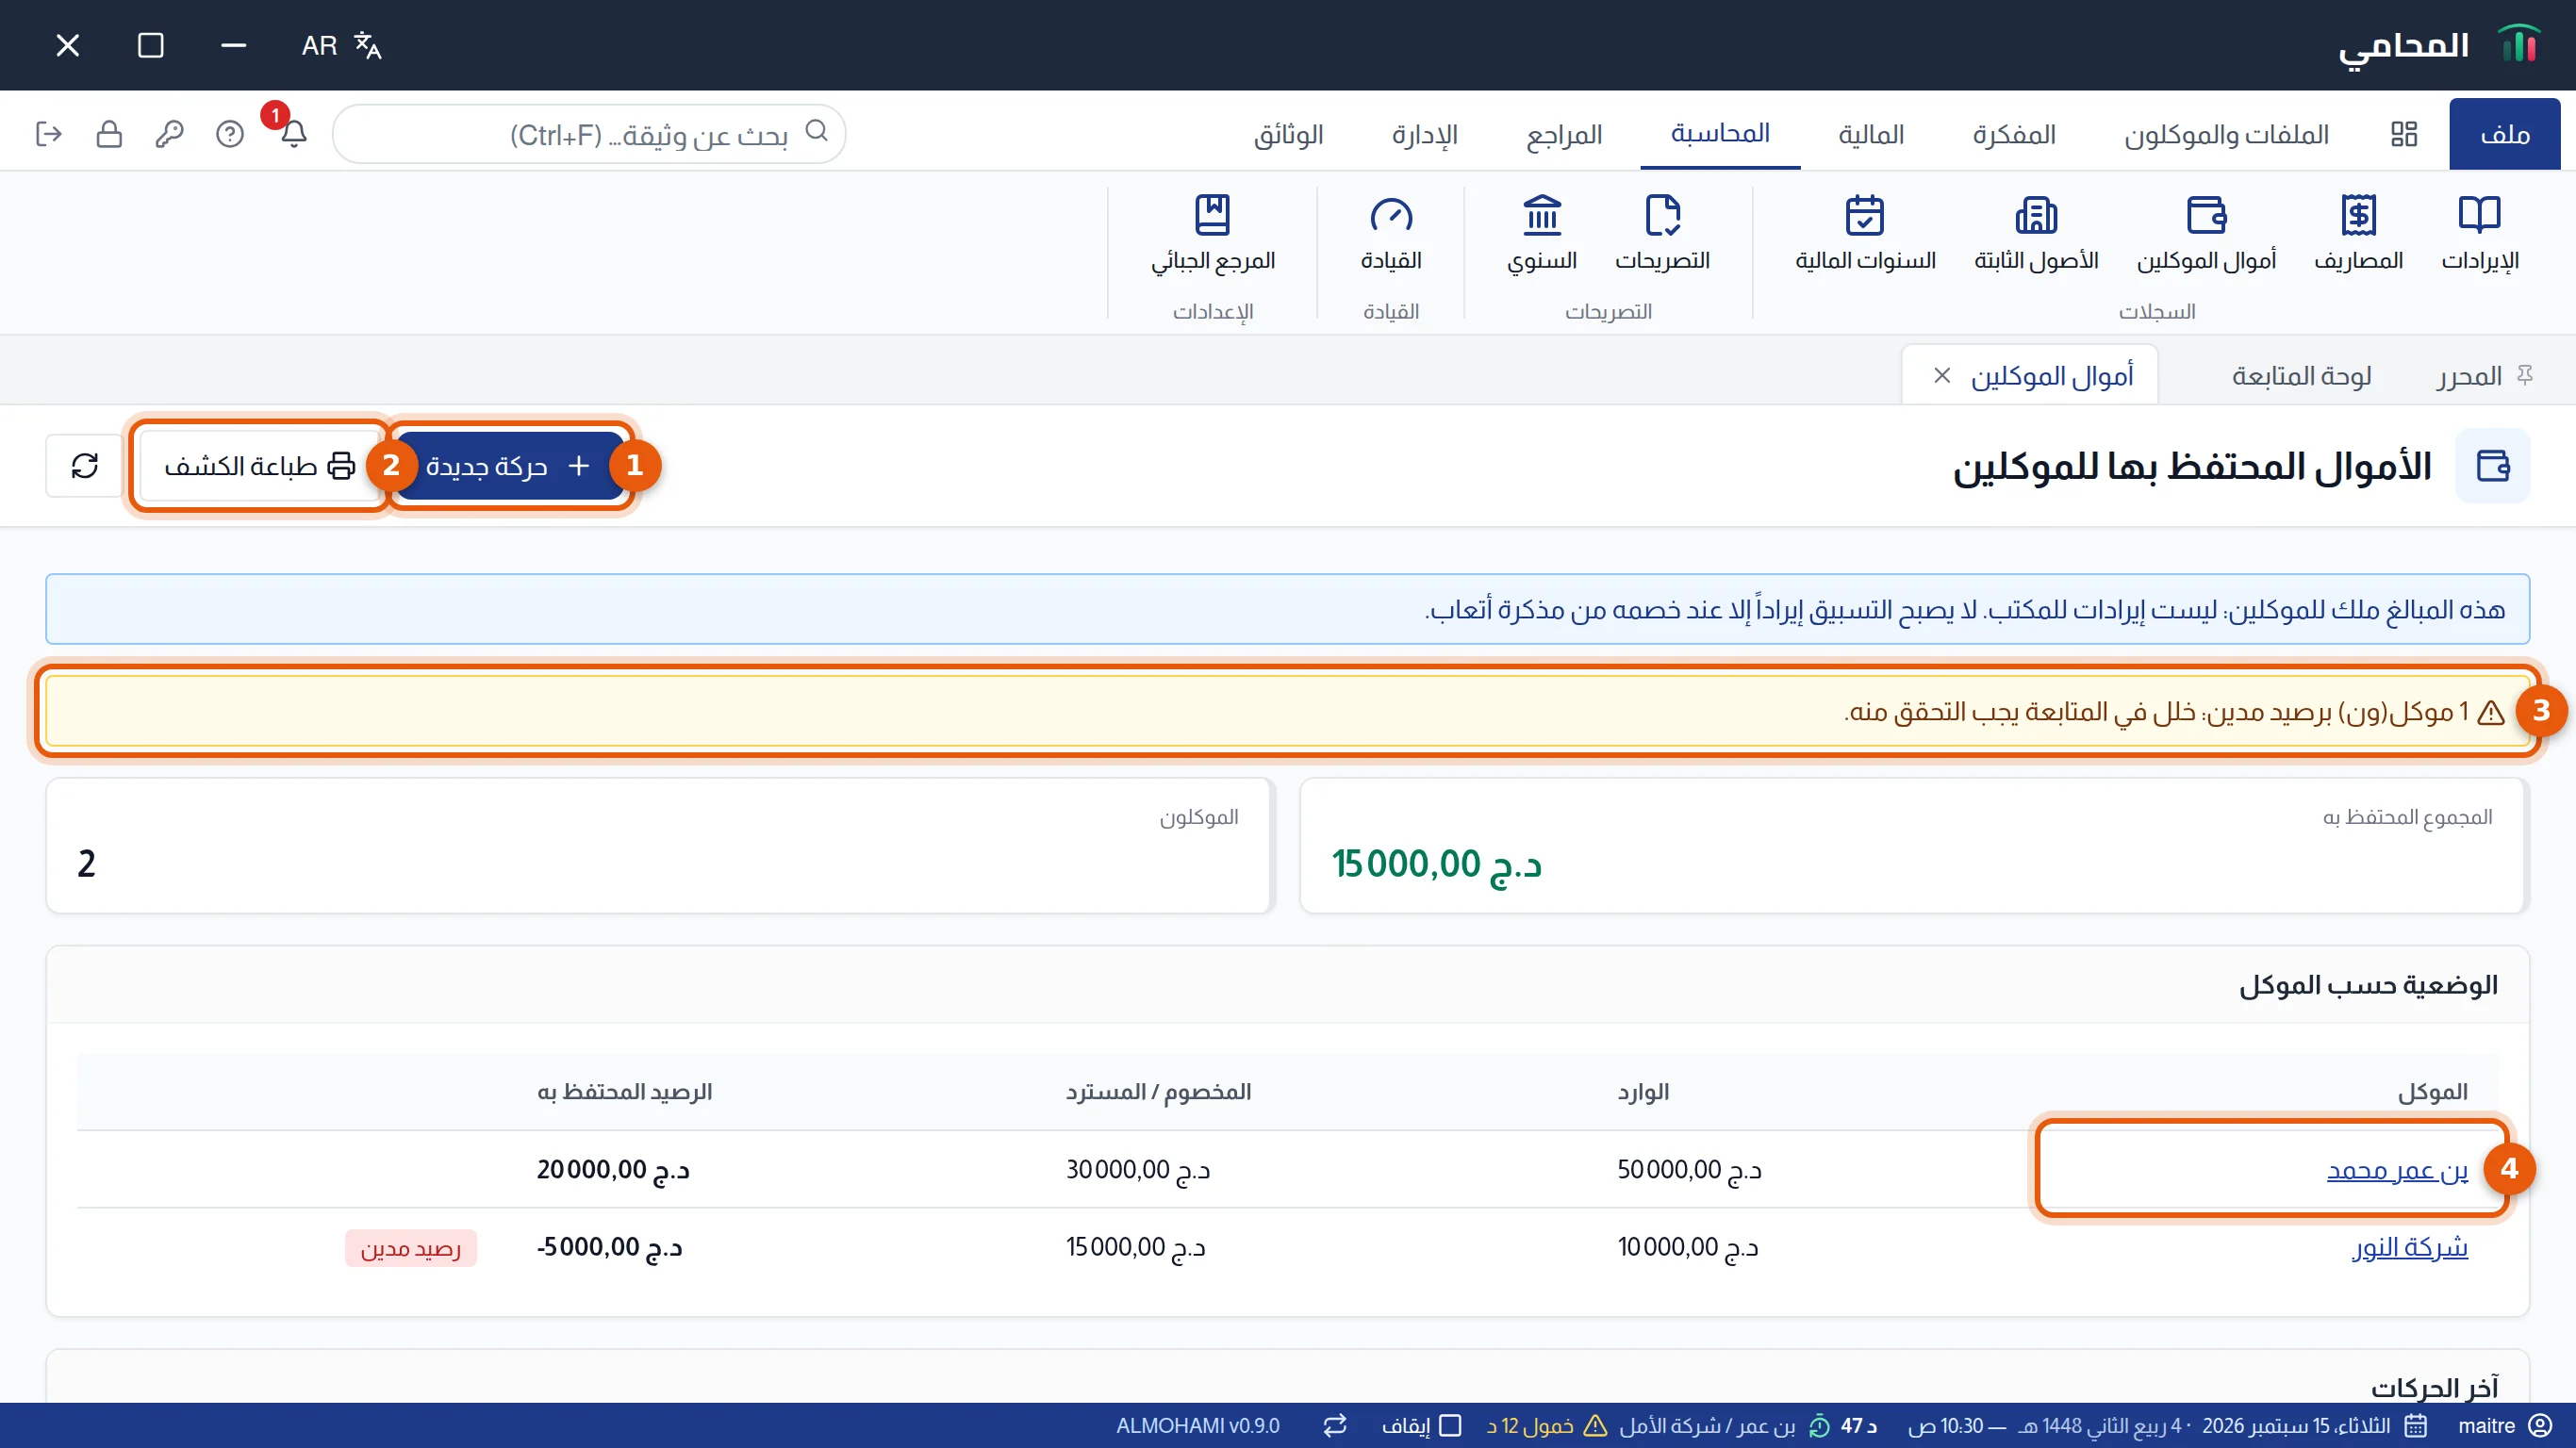The image size is (2576, 1448).
Task: Switch to المفكرة tab
Action: (2014, 134)
